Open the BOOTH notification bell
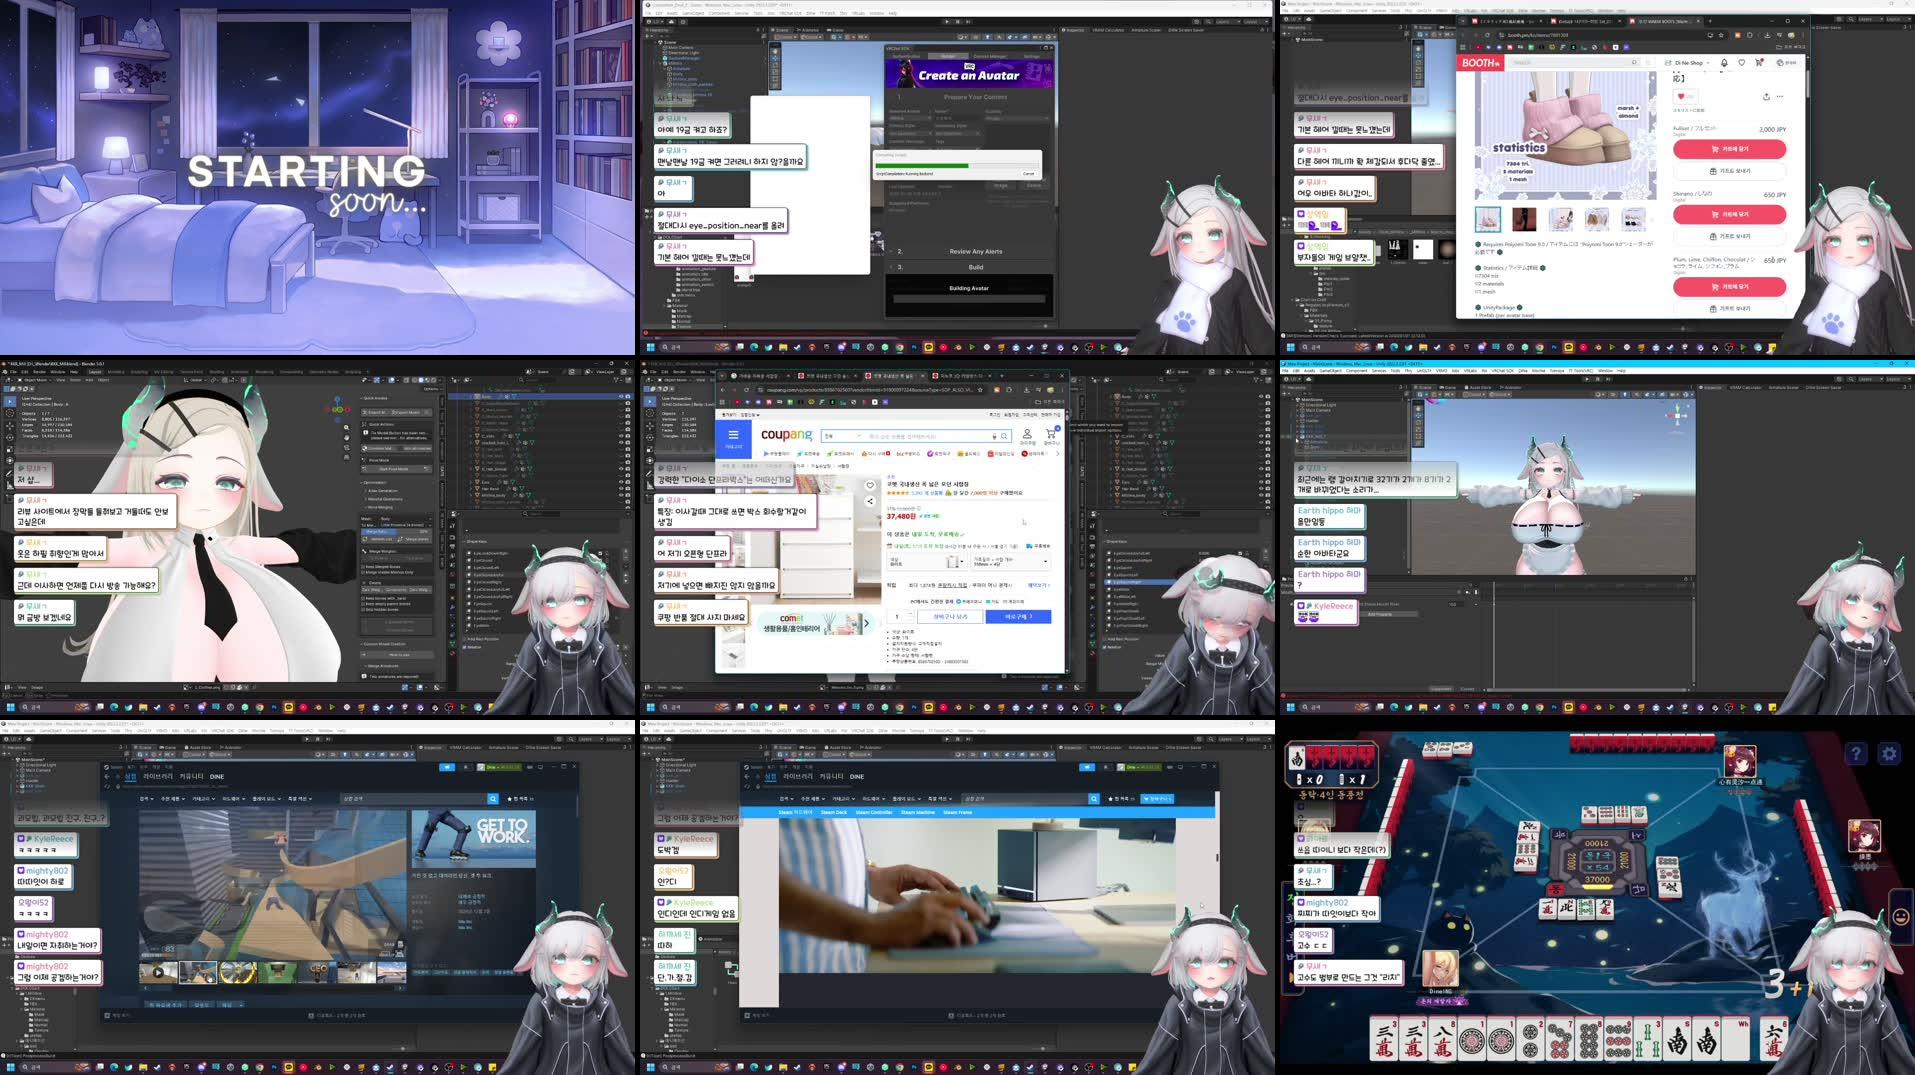1915x1075 pixels. (x=1724, y=63)
